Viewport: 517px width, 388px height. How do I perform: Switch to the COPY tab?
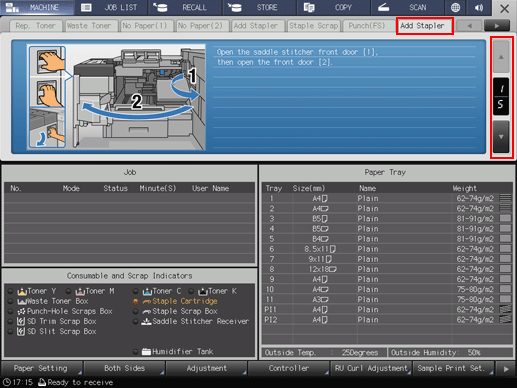click(x=333, y=7)
